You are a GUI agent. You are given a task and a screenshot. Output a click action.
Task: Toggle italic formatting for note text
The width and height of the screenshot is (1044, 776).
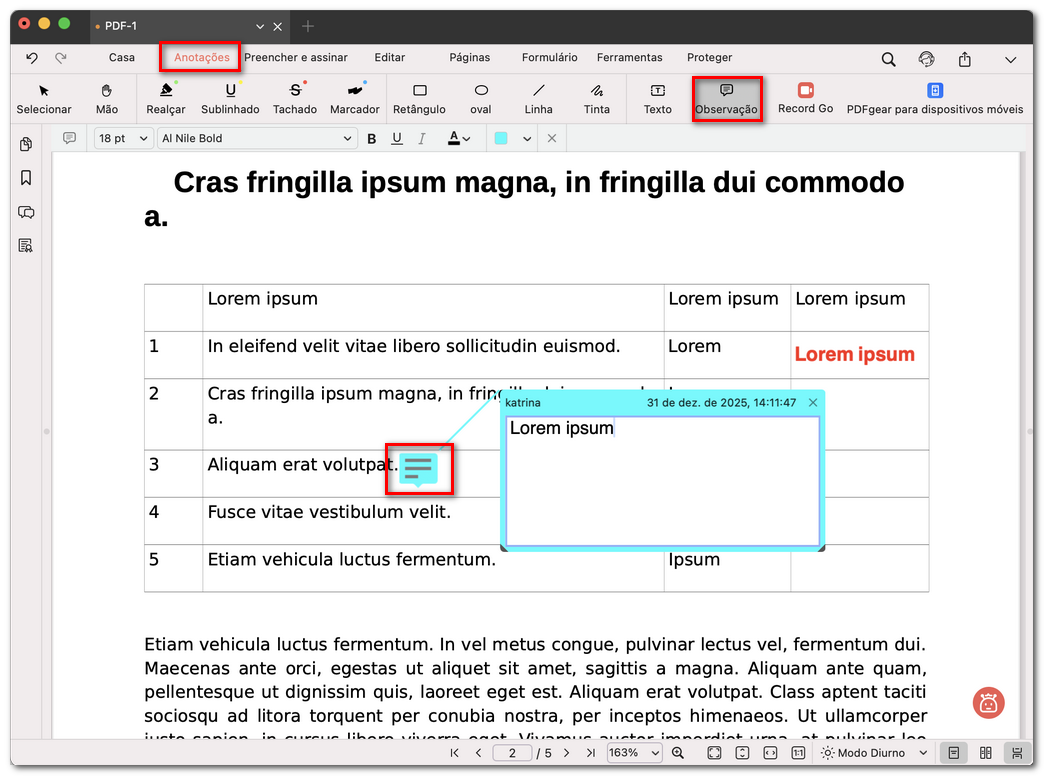point(422,138)
